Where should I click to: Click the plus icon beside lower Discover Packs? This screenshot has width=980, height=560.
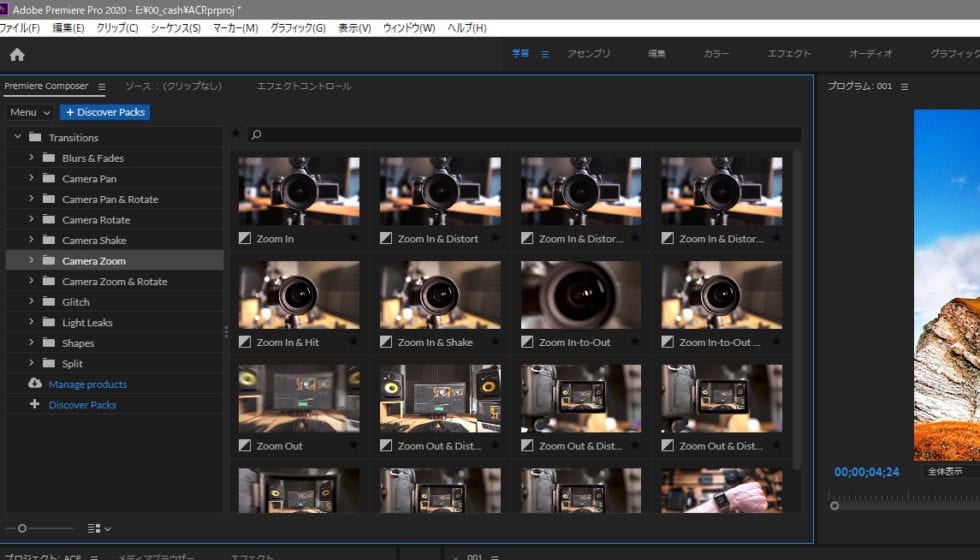[x=35, y=405]
